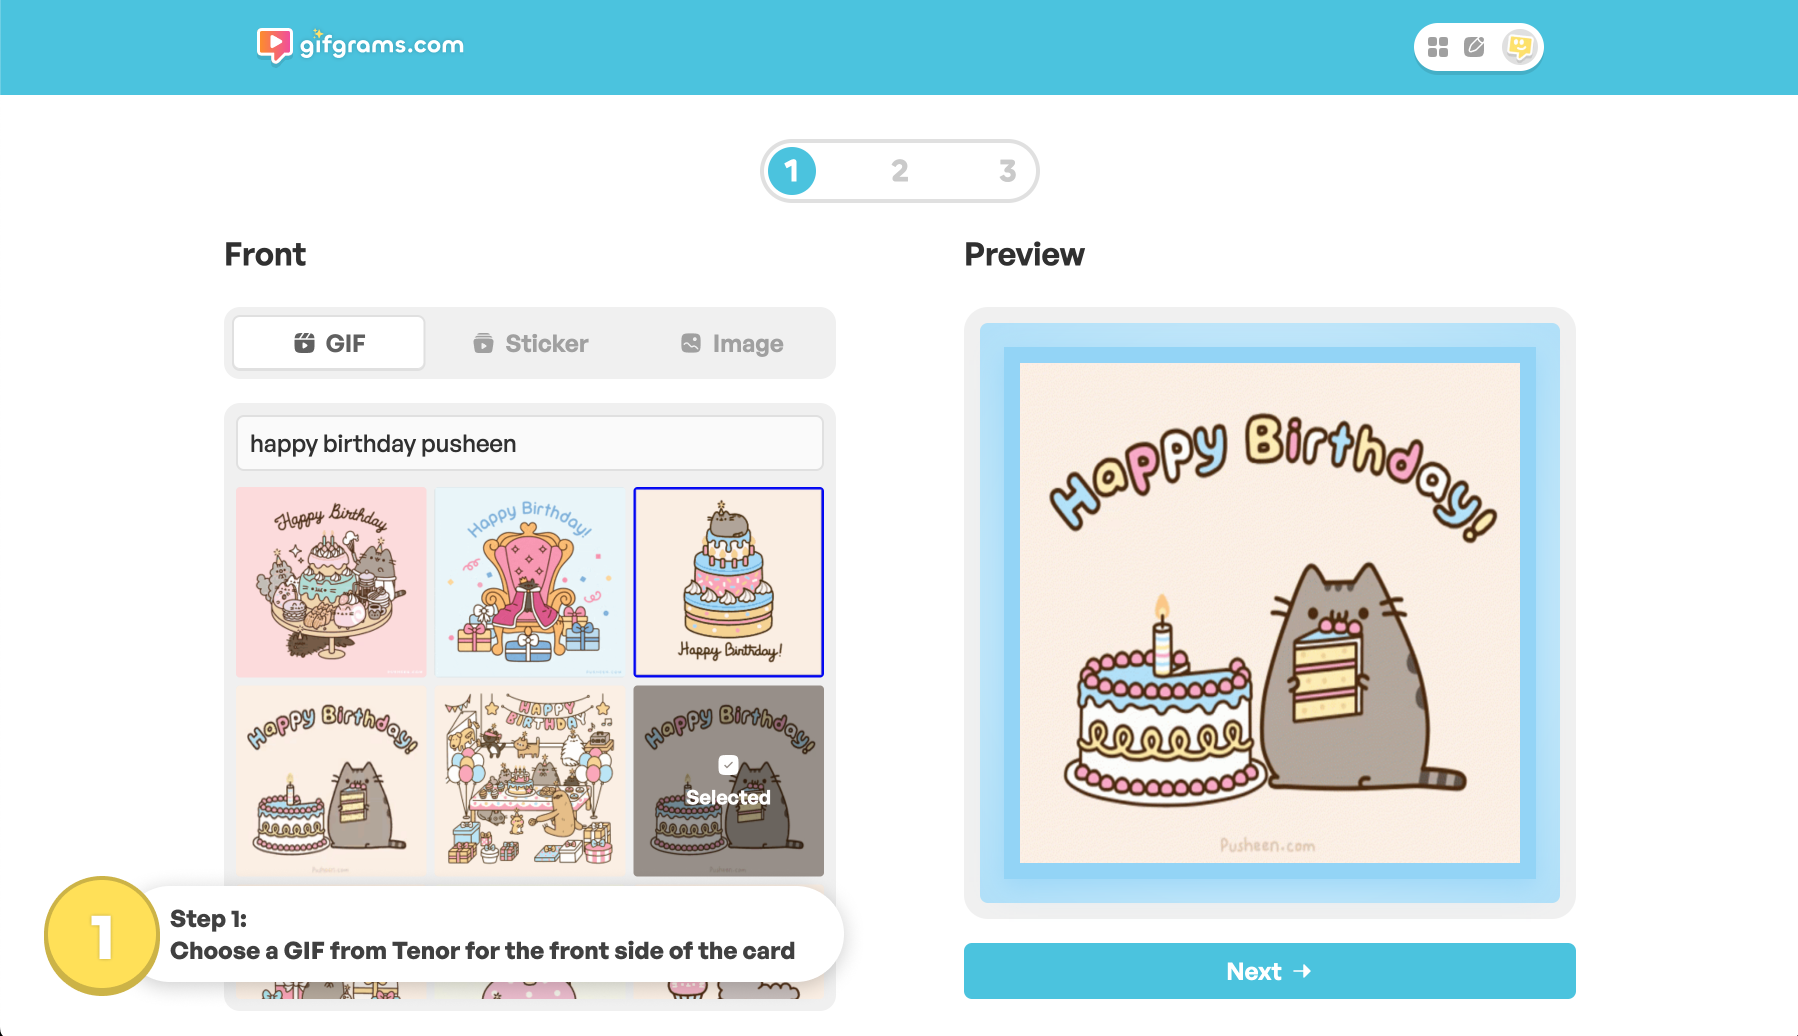Choose the pink throne Happy Birthday GIF
This screenshot has width=1798, height=1036.
tap(530, 582)
